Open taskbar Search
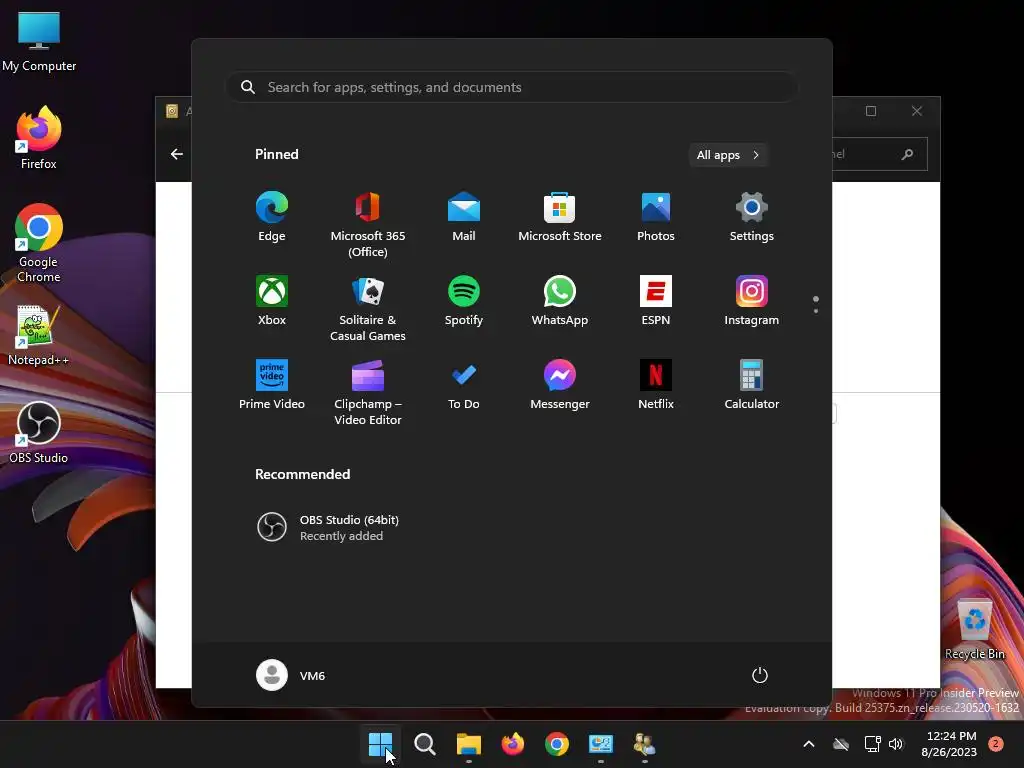The width and height of the screenshot is (1024, 768). pos(424,744)
